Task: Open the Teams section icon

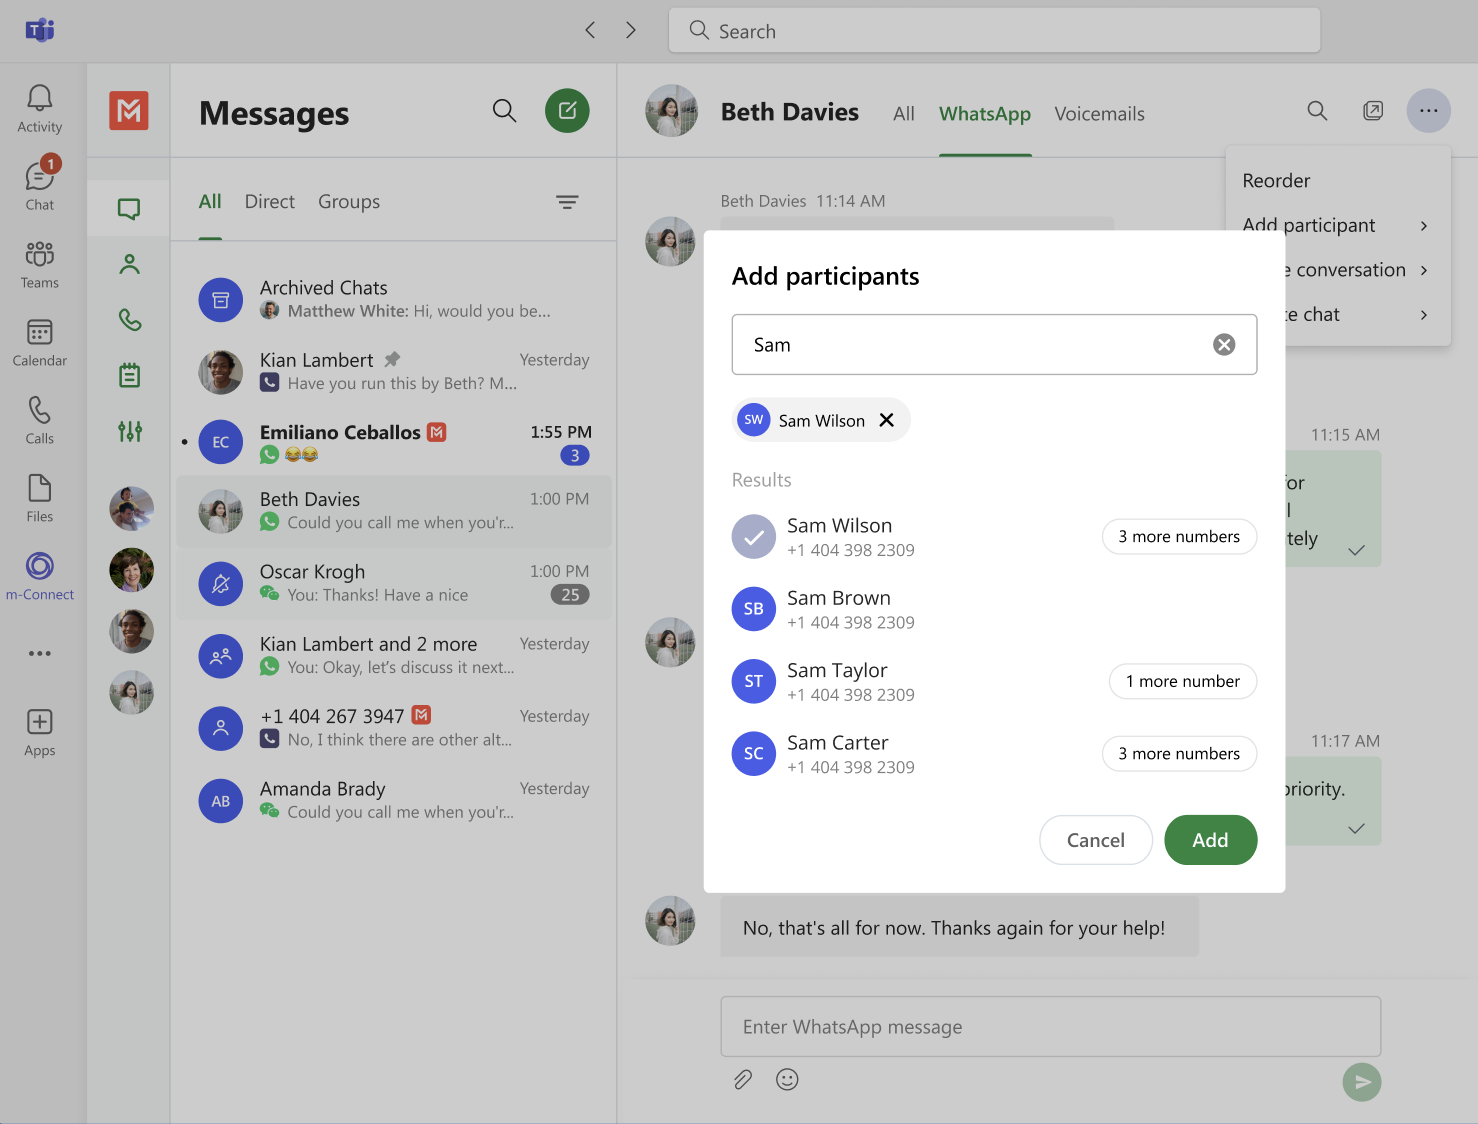Action: [40, 264]
